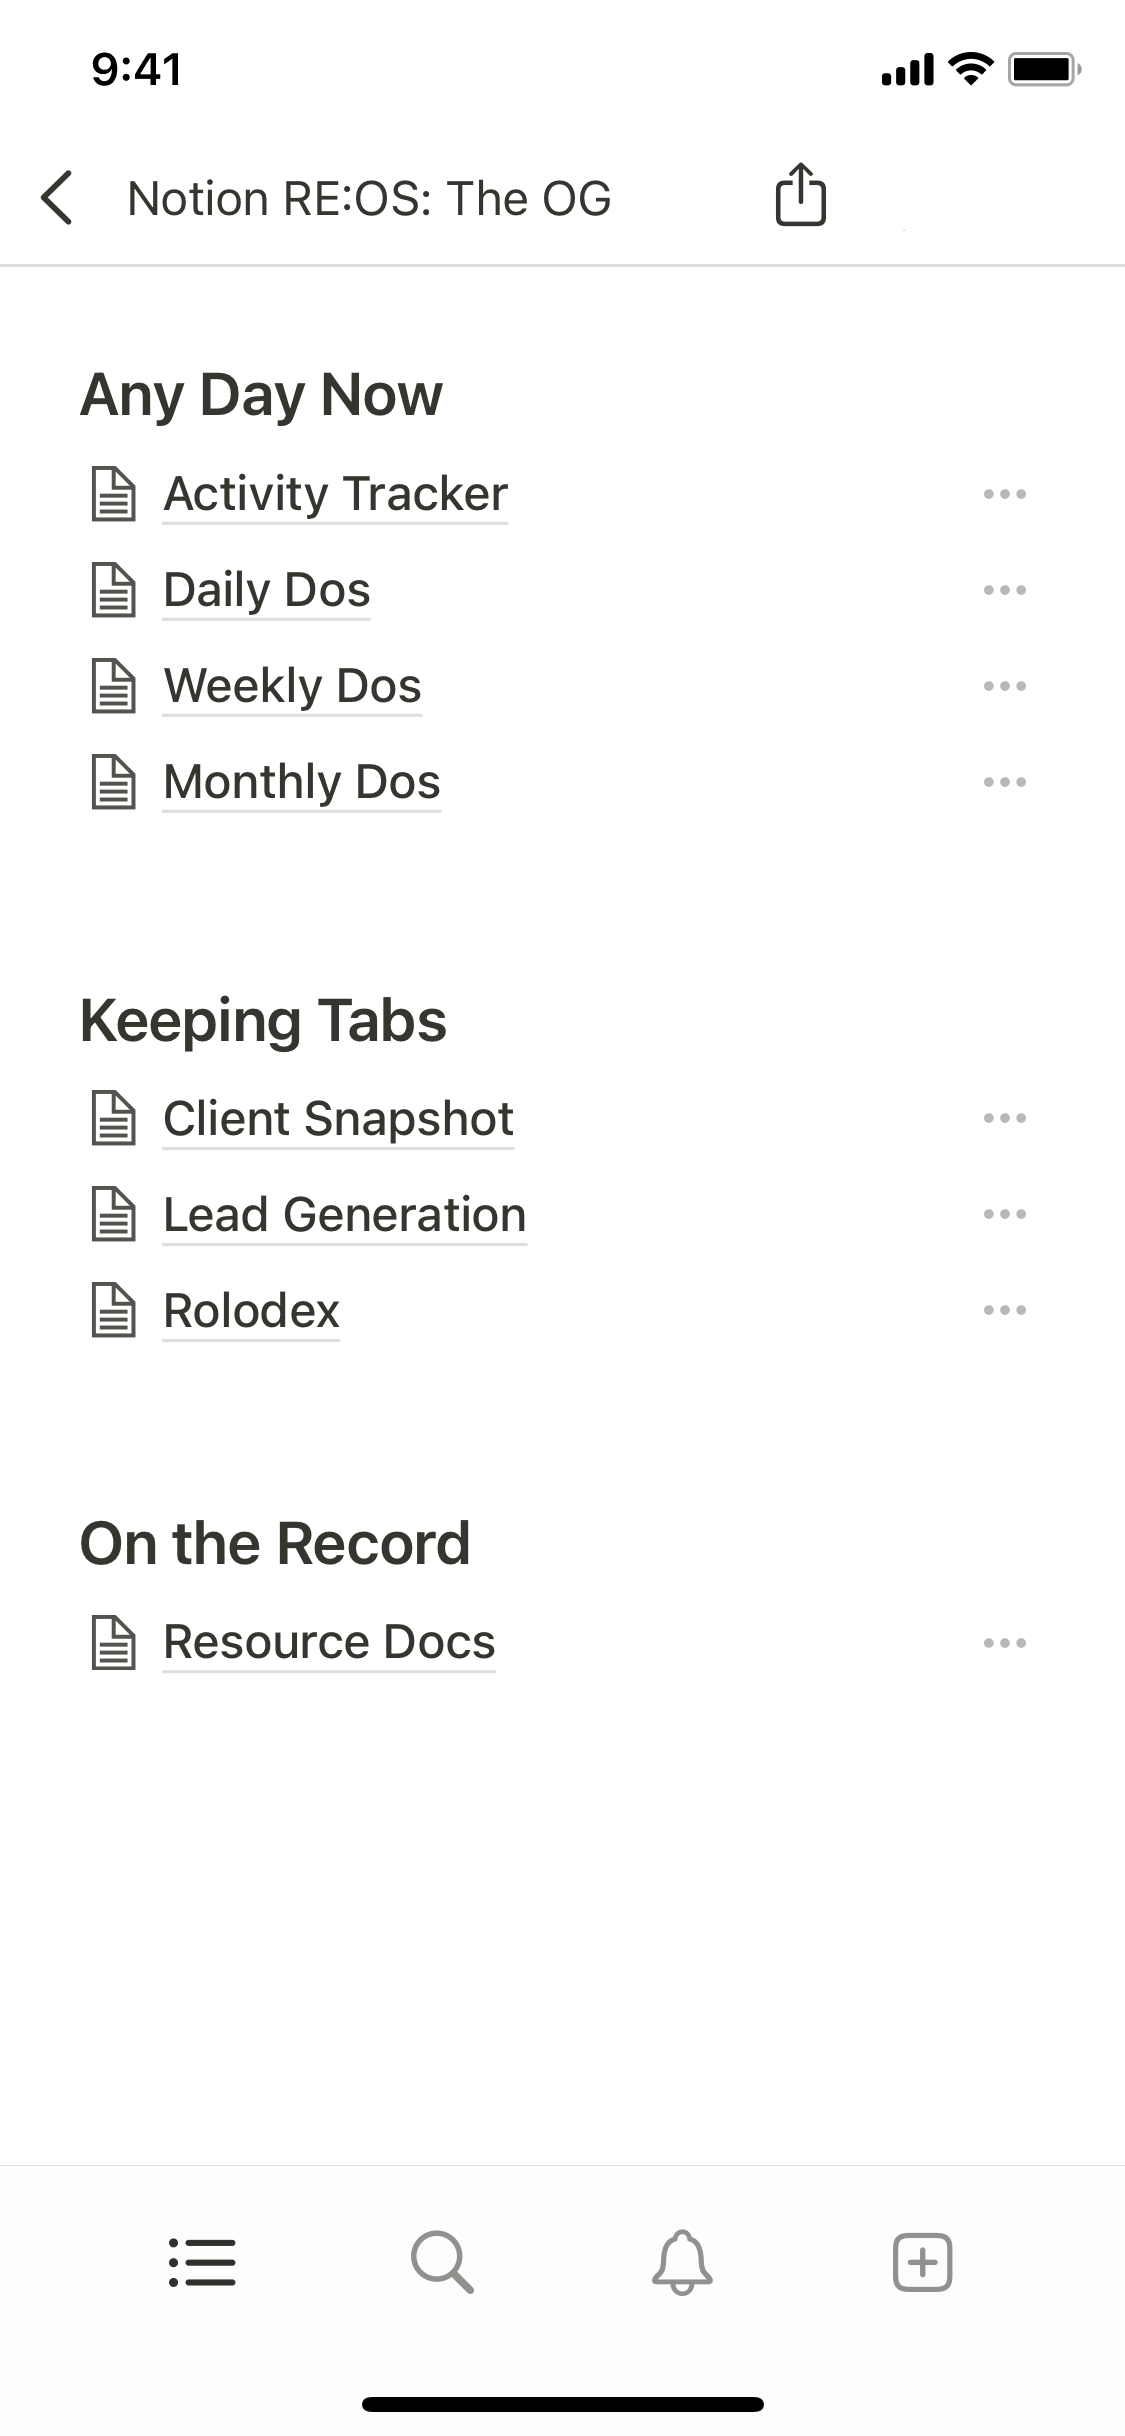Open more options for Lead Generation

click(x=1004, y=1214)
